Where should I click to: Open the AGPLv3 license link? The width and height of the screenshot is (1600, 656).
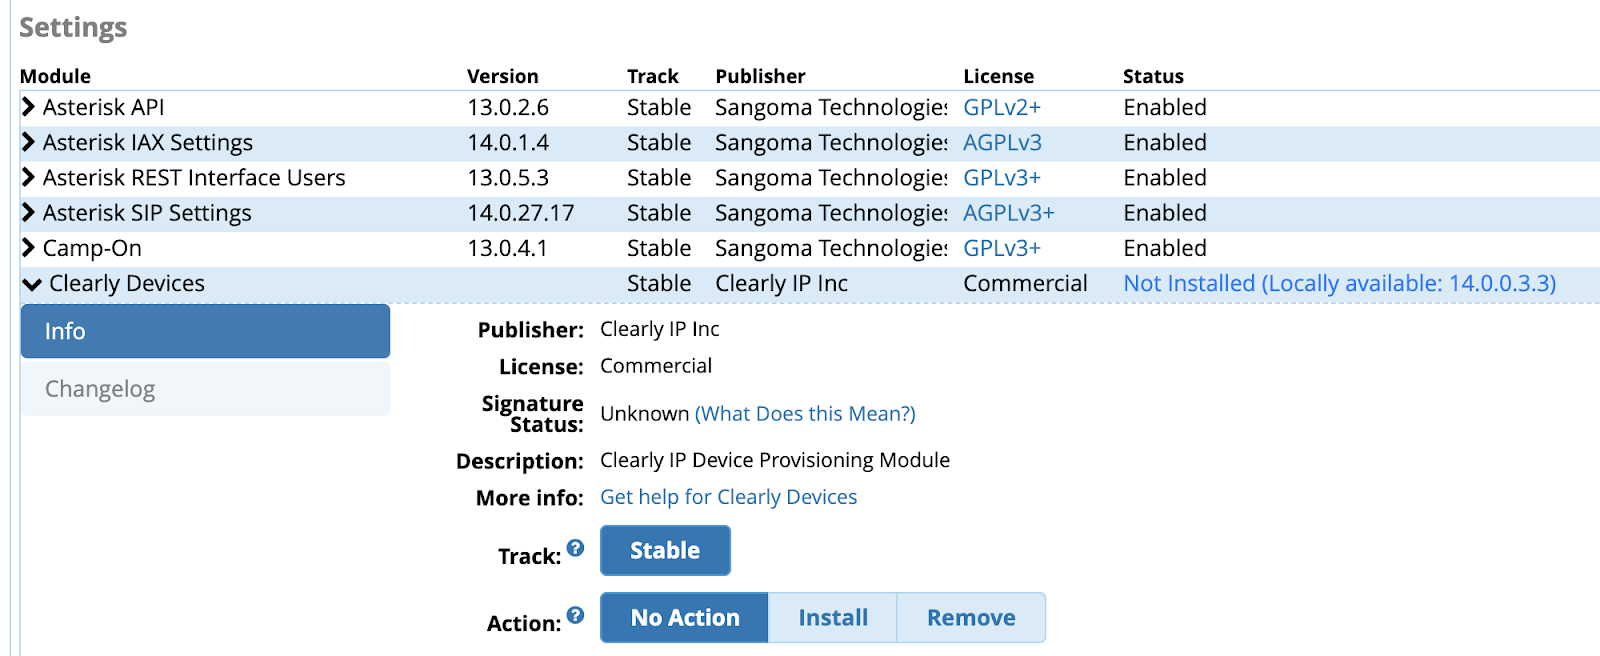[1002, 142]
